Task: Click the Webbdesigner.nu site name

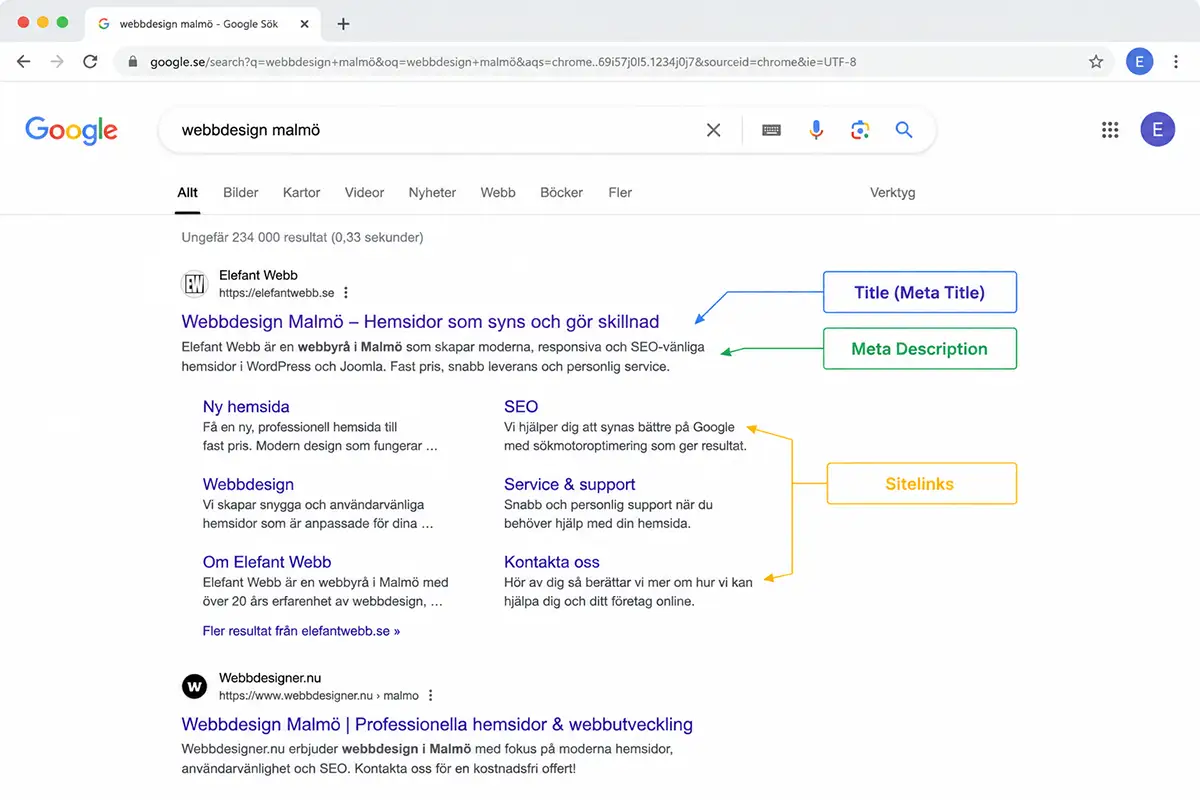Action: pyautogui.click(x=270, y=678)
